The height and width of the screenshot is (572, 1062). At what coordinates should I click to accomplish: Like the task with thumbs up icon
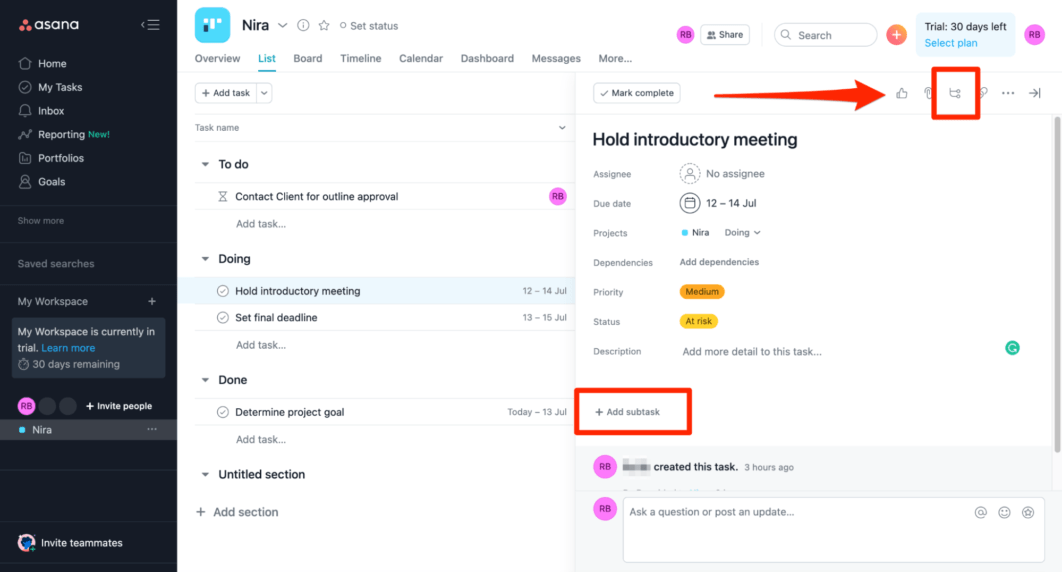coord(901,93)
